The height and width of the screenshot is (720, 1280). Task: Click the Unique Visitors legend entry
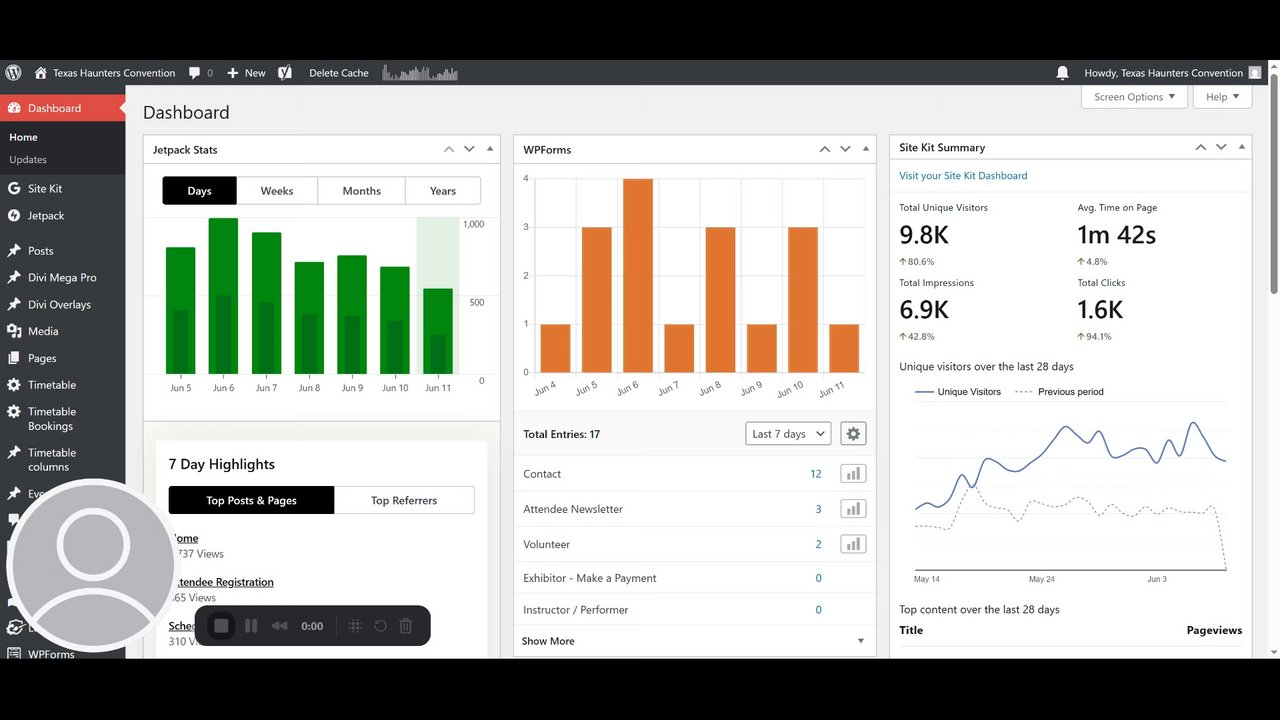point(958,392)
